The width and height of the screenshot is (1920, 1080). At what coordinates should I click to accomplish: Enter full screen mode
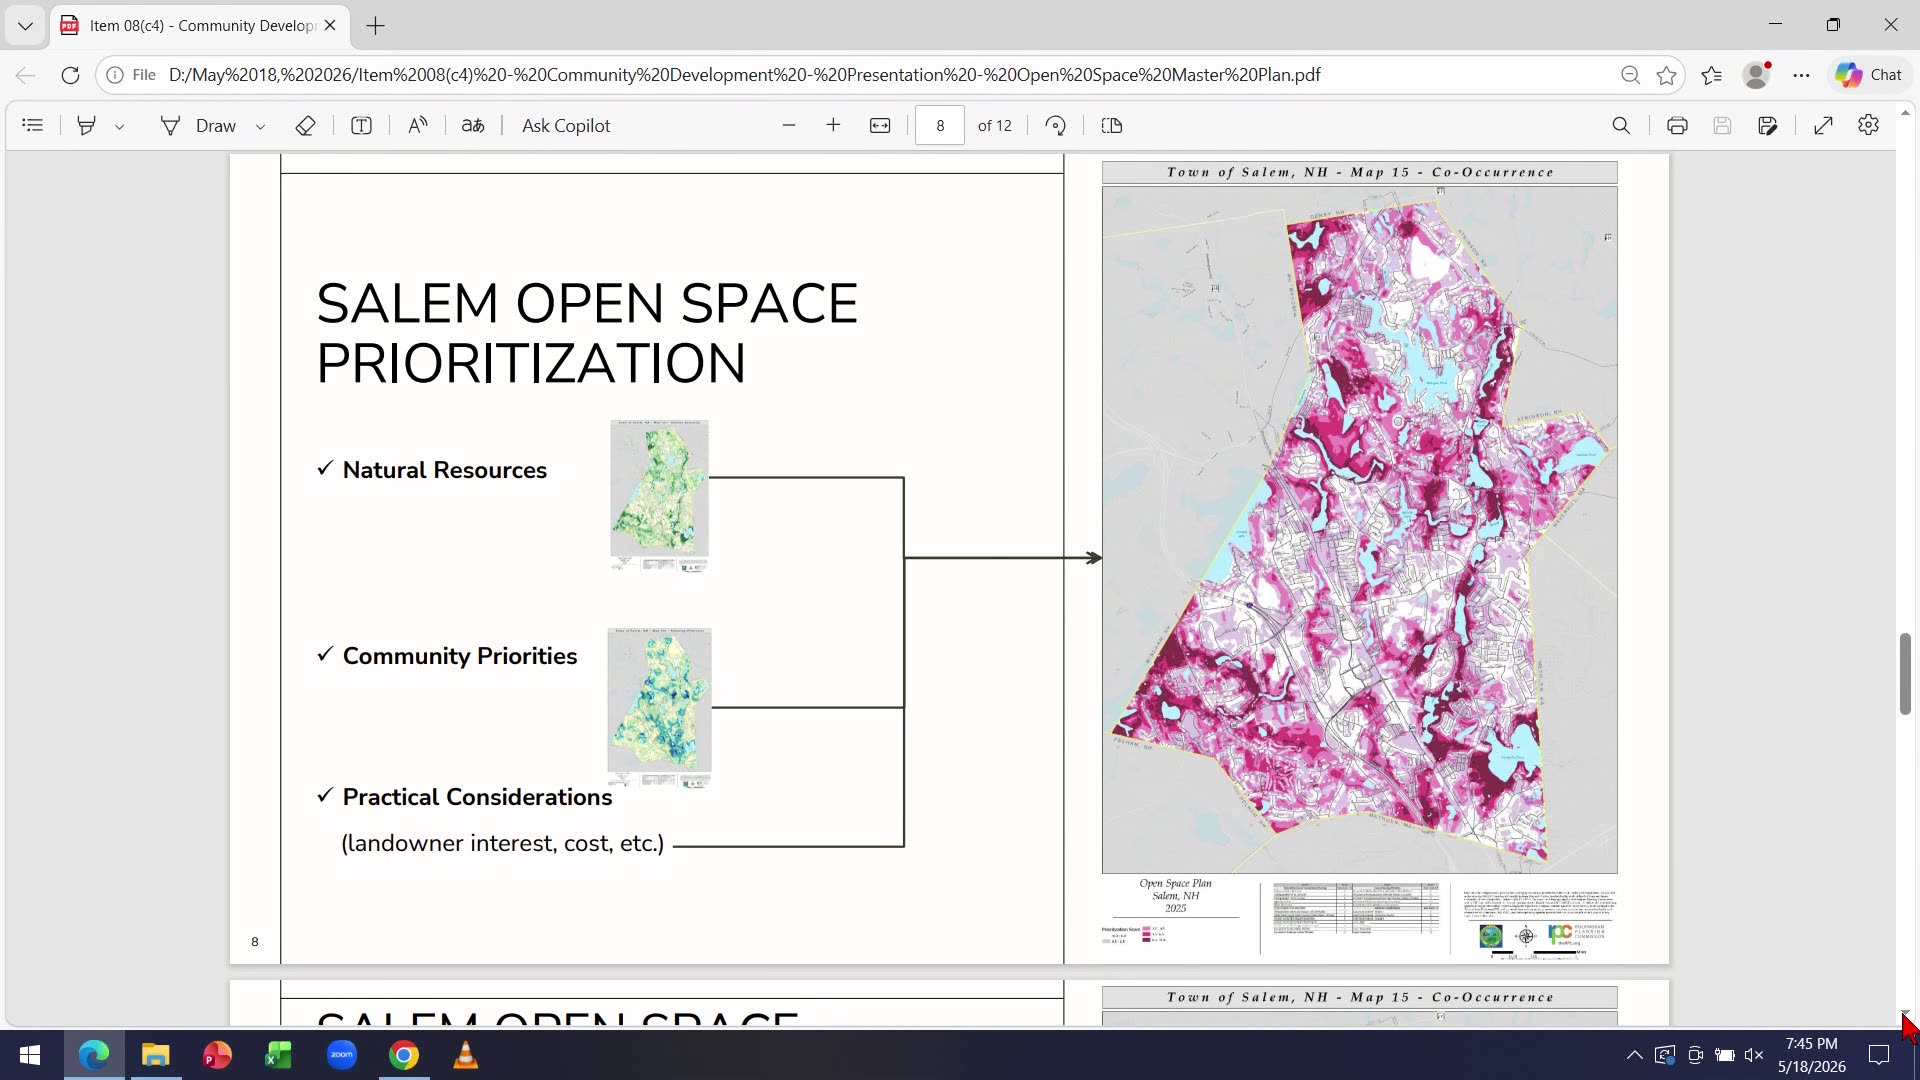pos(1824,126)
